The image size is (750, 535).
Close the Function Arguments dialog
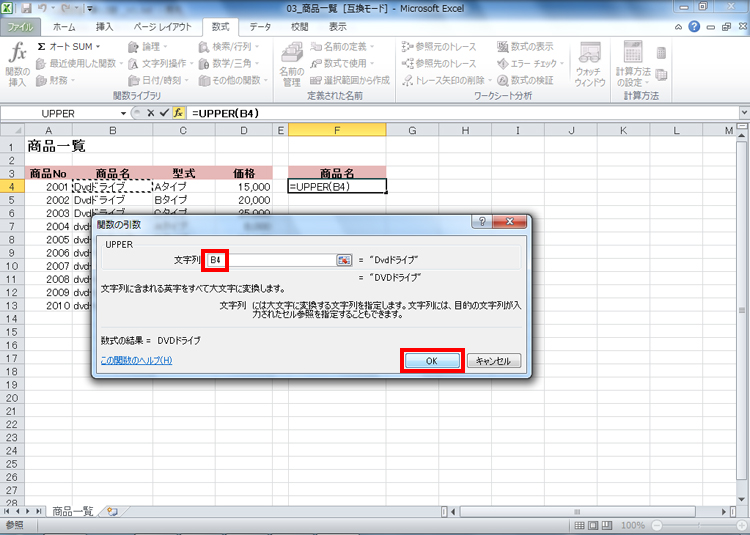509,221
